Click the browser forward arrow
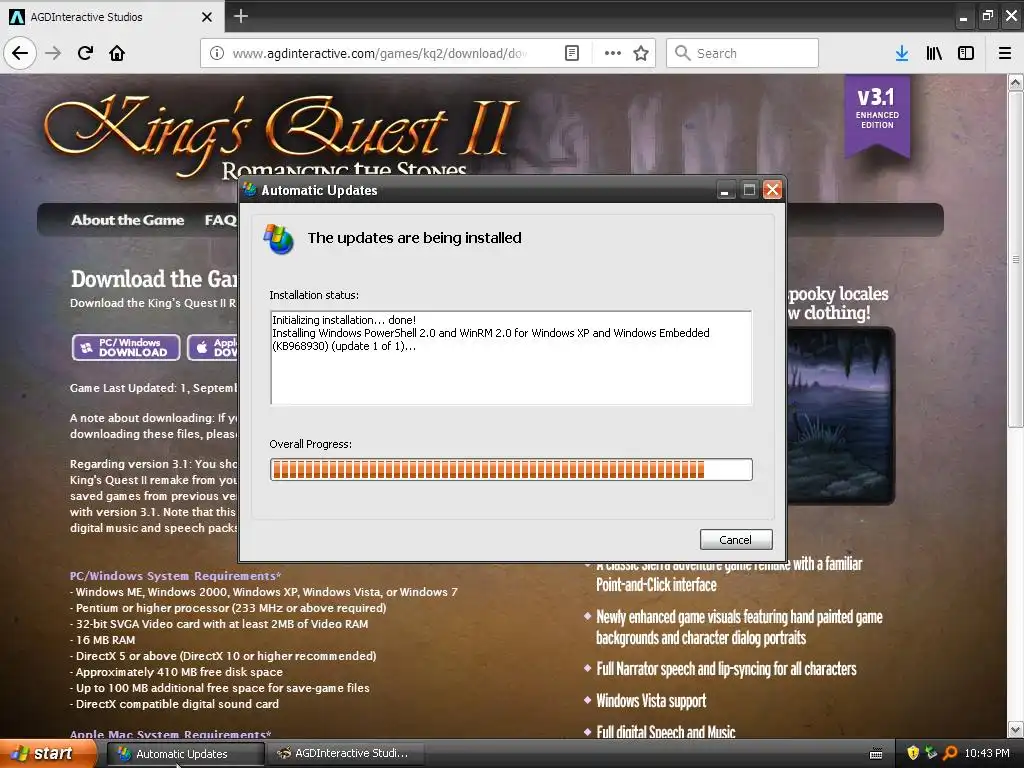This screenshot has width=1024, height=768. (53, 53)
